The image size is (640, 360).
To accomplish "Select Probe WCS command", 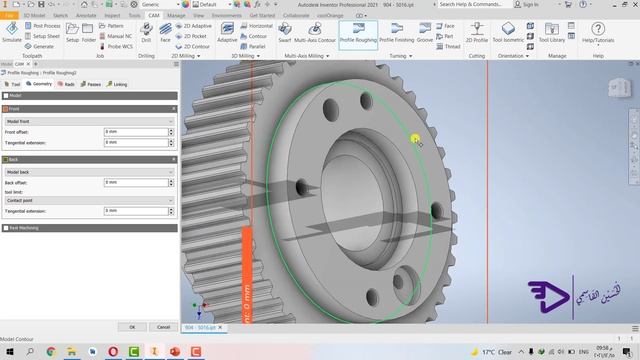I will pyautogui.click(x=116, y=47).
